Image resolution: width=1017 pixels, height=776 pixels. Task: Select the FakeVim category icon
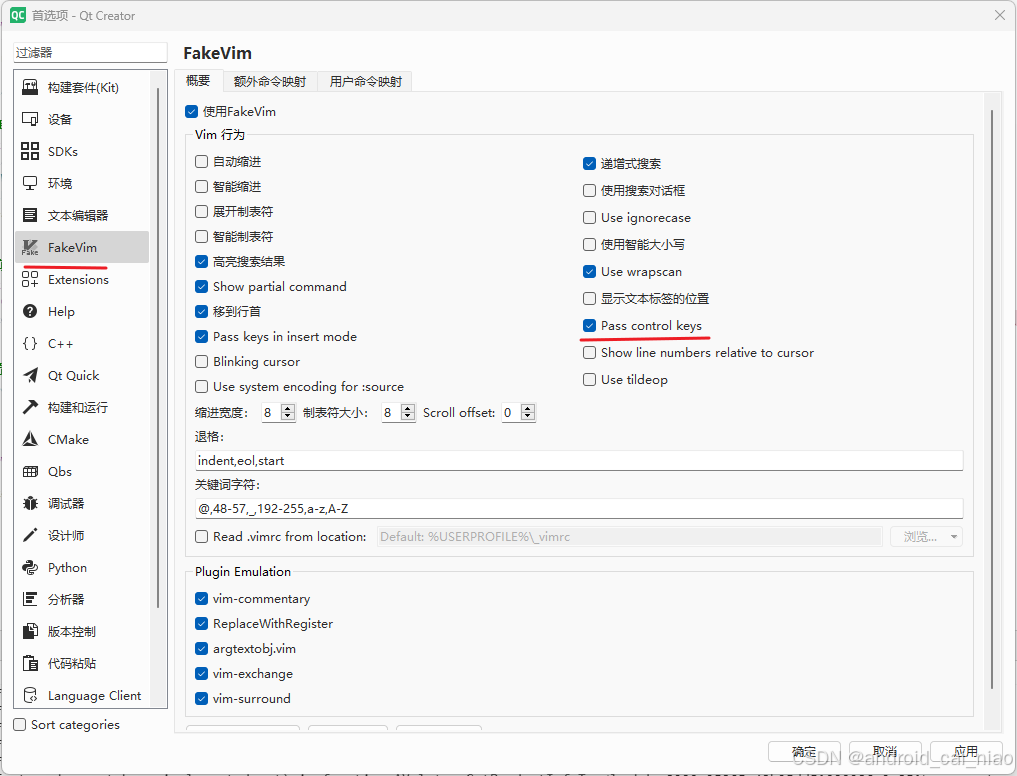click(x=30, y=247)
